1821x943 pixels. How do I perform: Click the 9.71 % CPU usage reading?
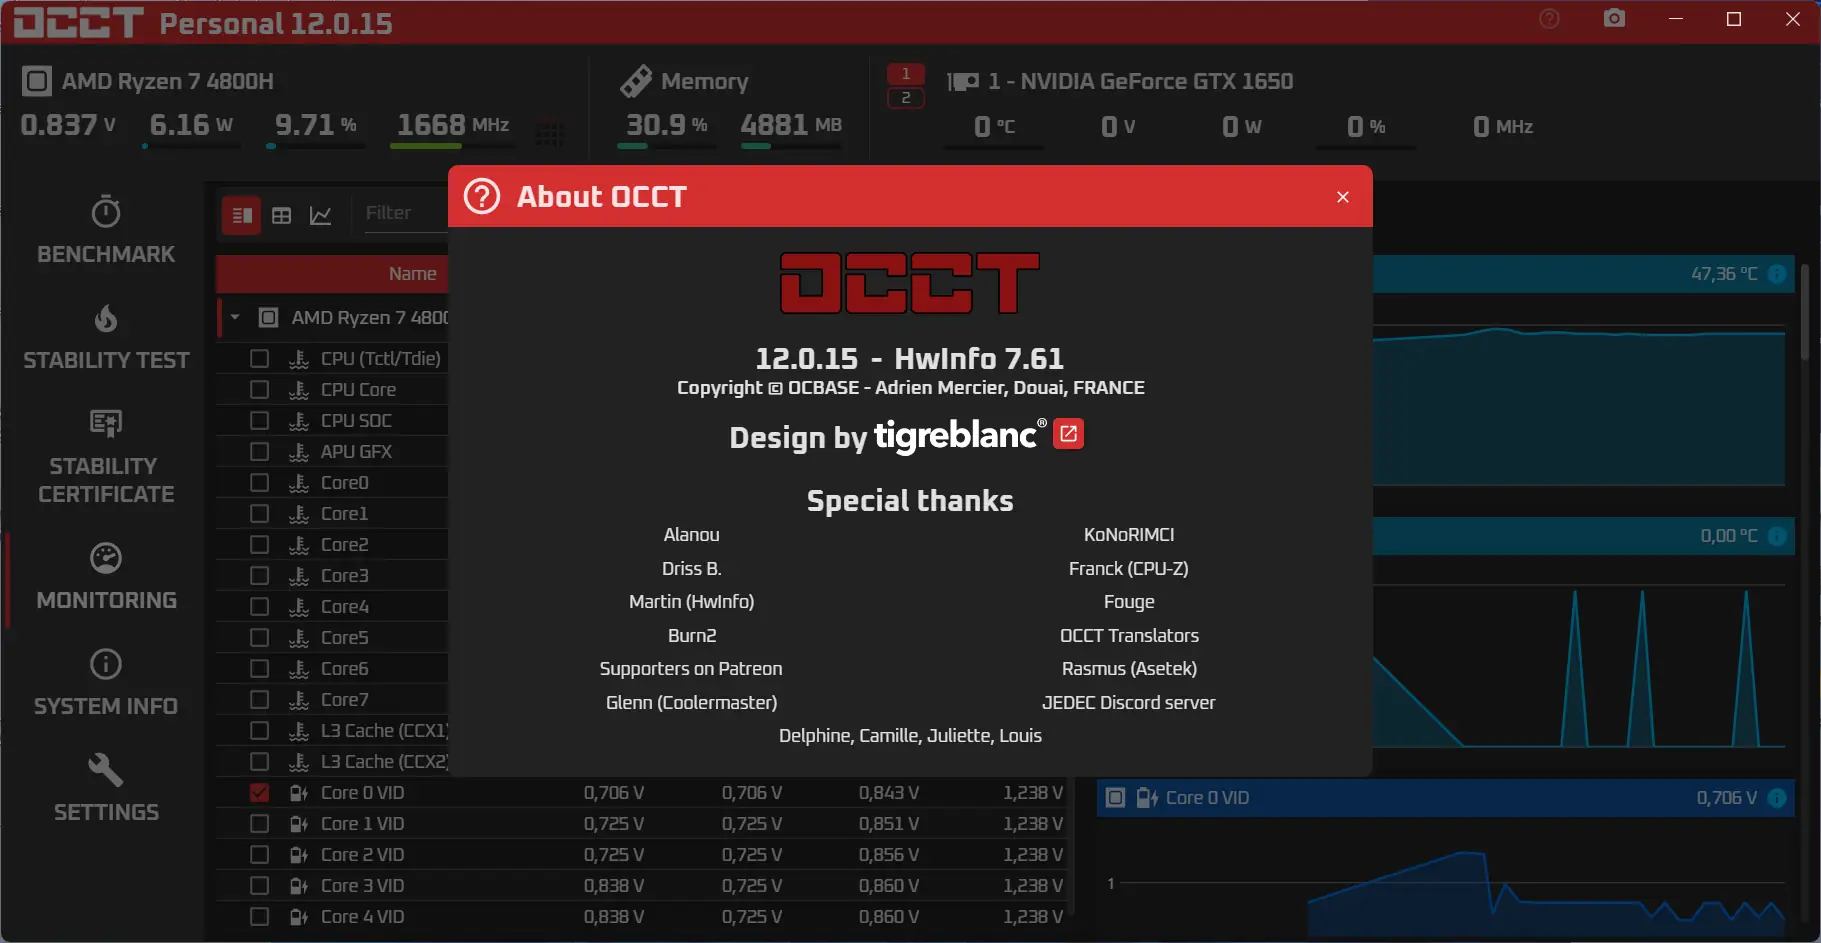pyautogui.click(x=316, y=125)
